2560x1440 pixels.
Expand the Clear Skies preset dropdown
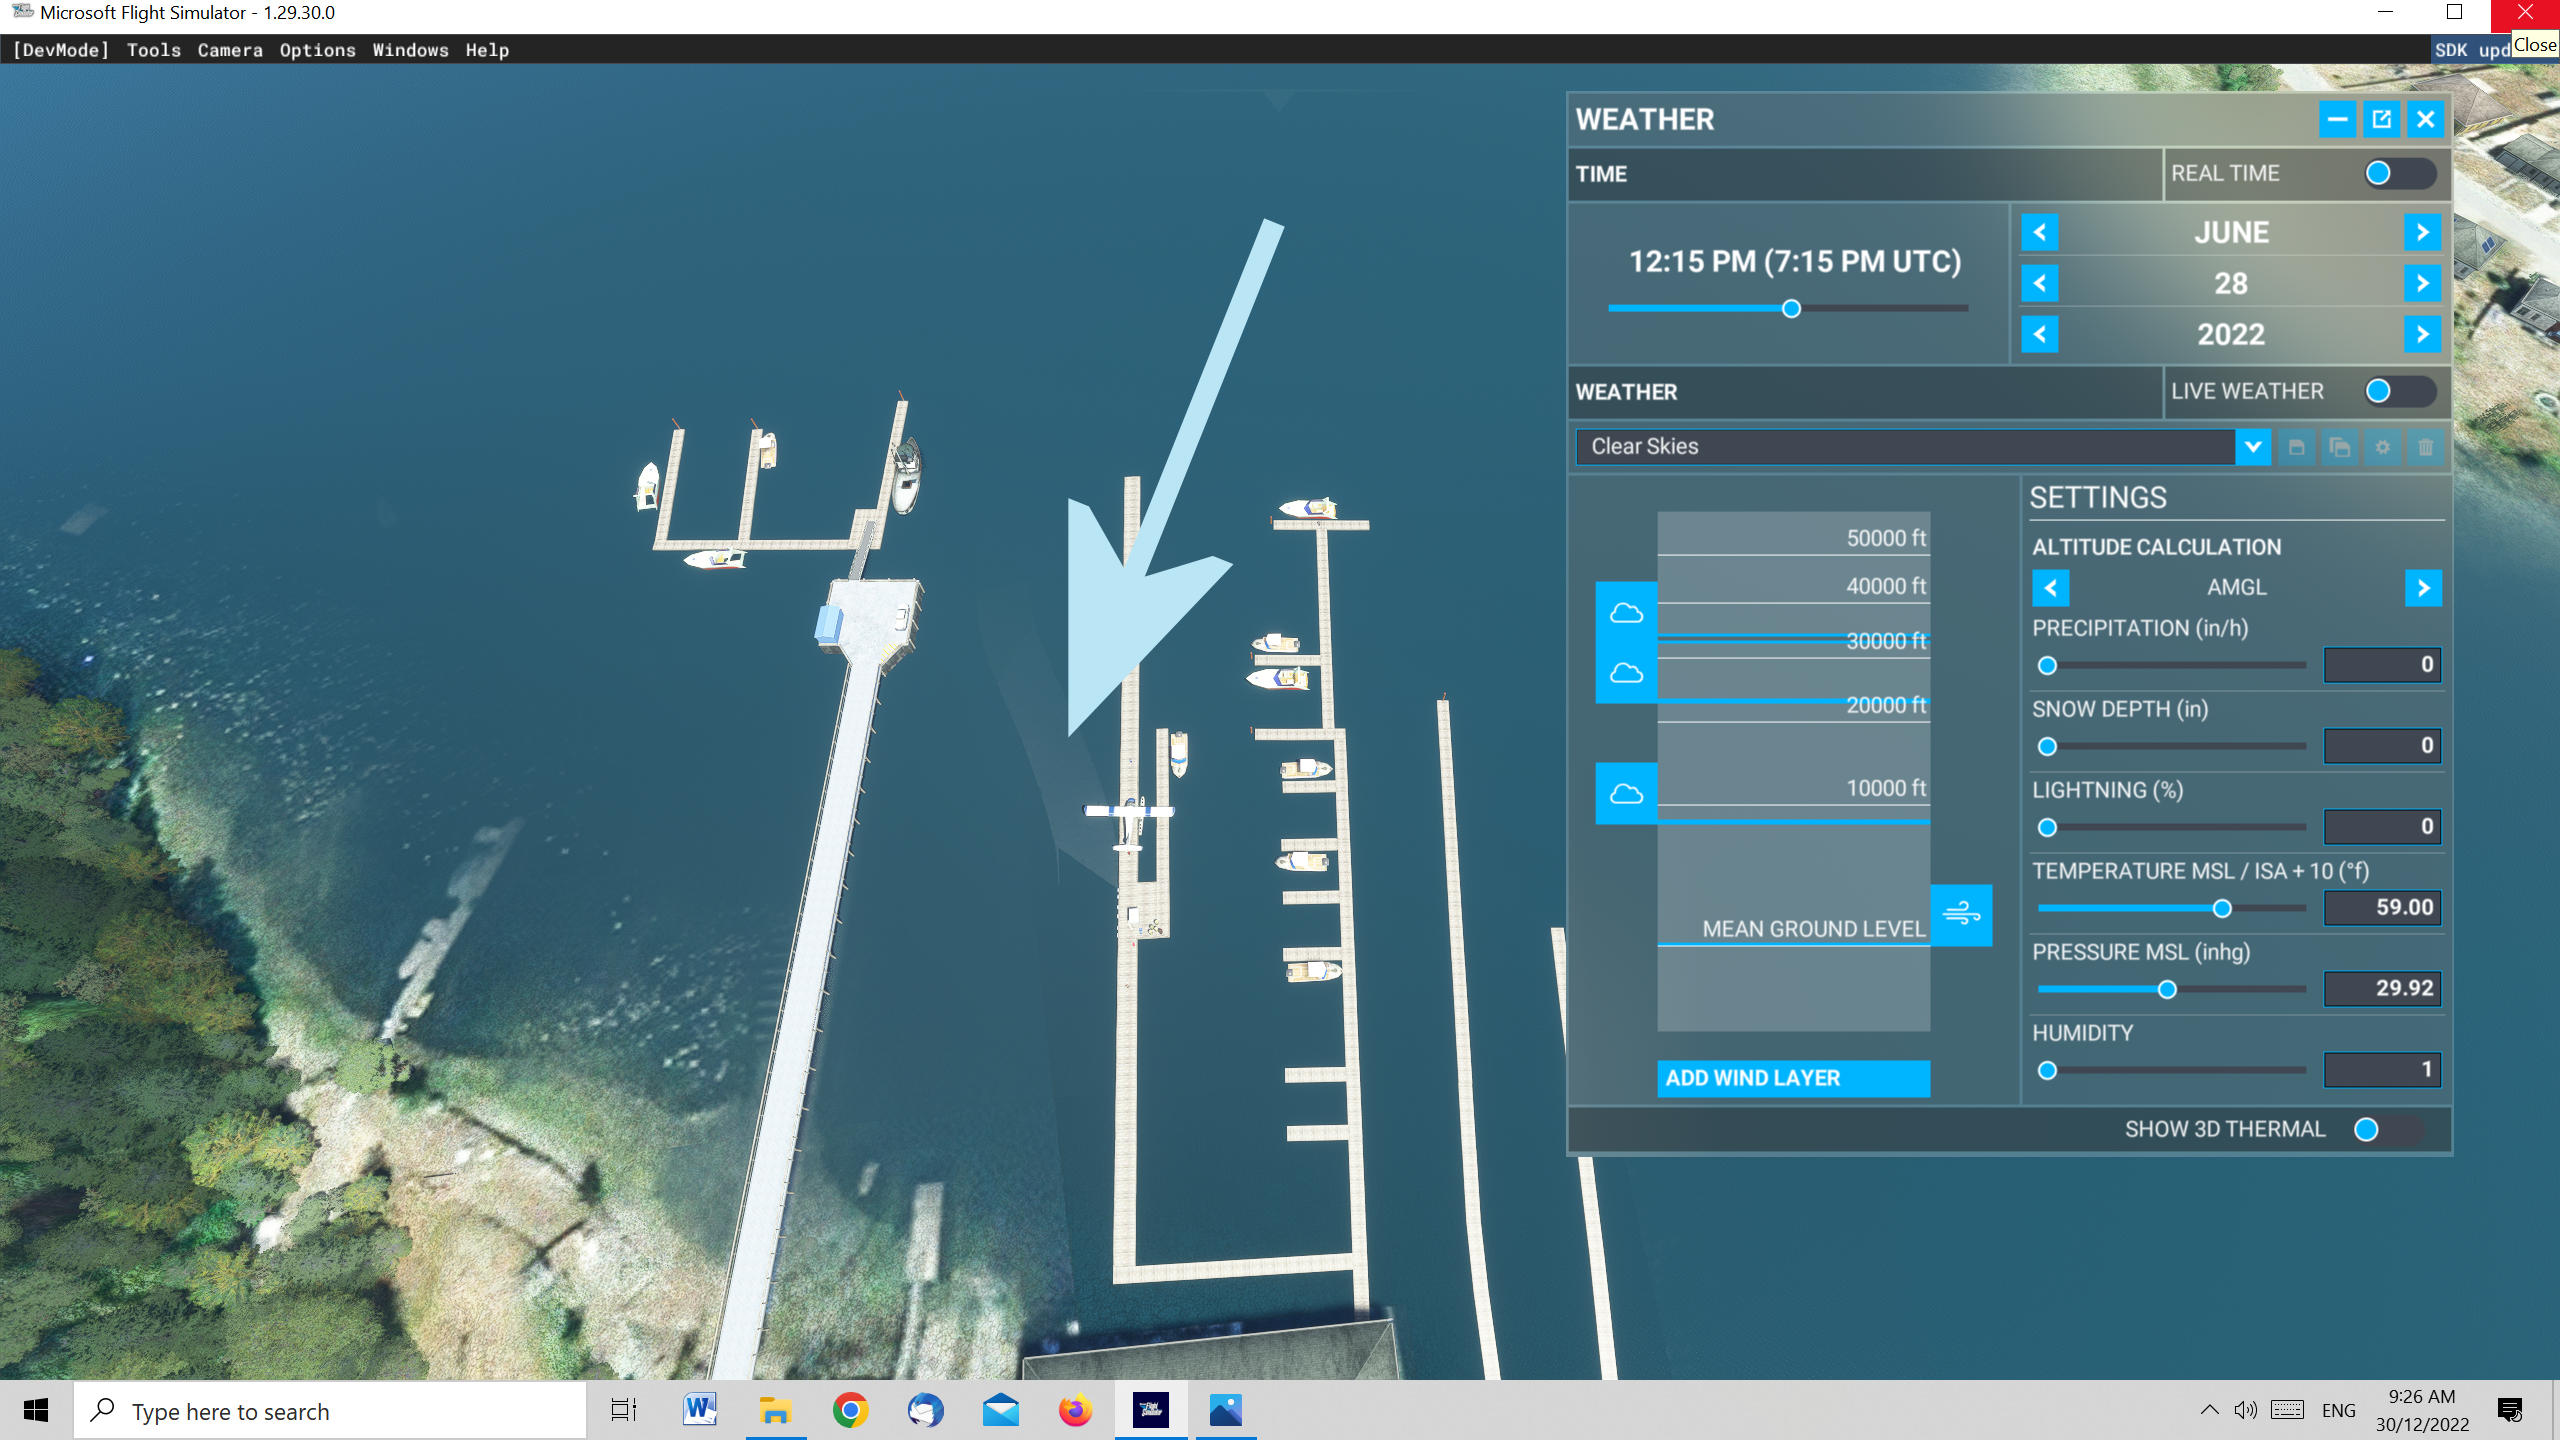pyautogui.click(x=2252, y=447)
